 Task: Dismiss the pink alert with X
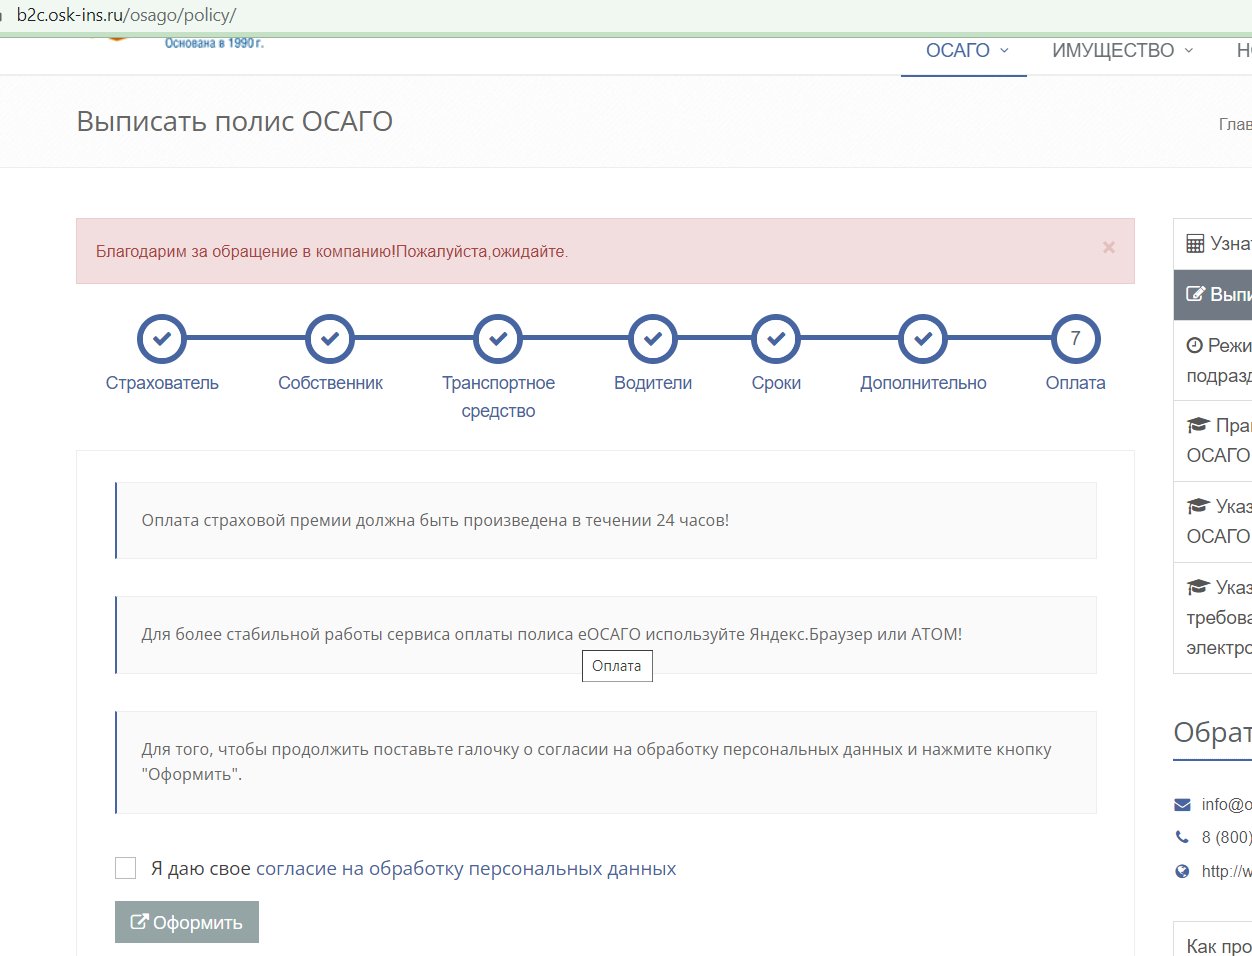pyautogui.click(x=1108, y=247)
